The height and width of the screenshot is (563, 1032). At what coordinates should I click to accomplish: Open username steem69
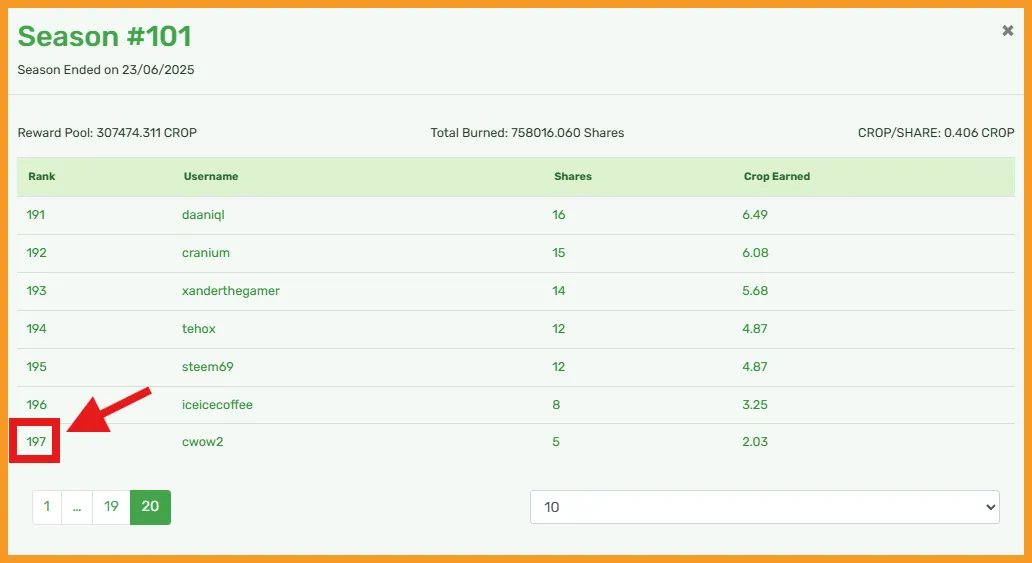pyautogui.click(x=207, y=367)
